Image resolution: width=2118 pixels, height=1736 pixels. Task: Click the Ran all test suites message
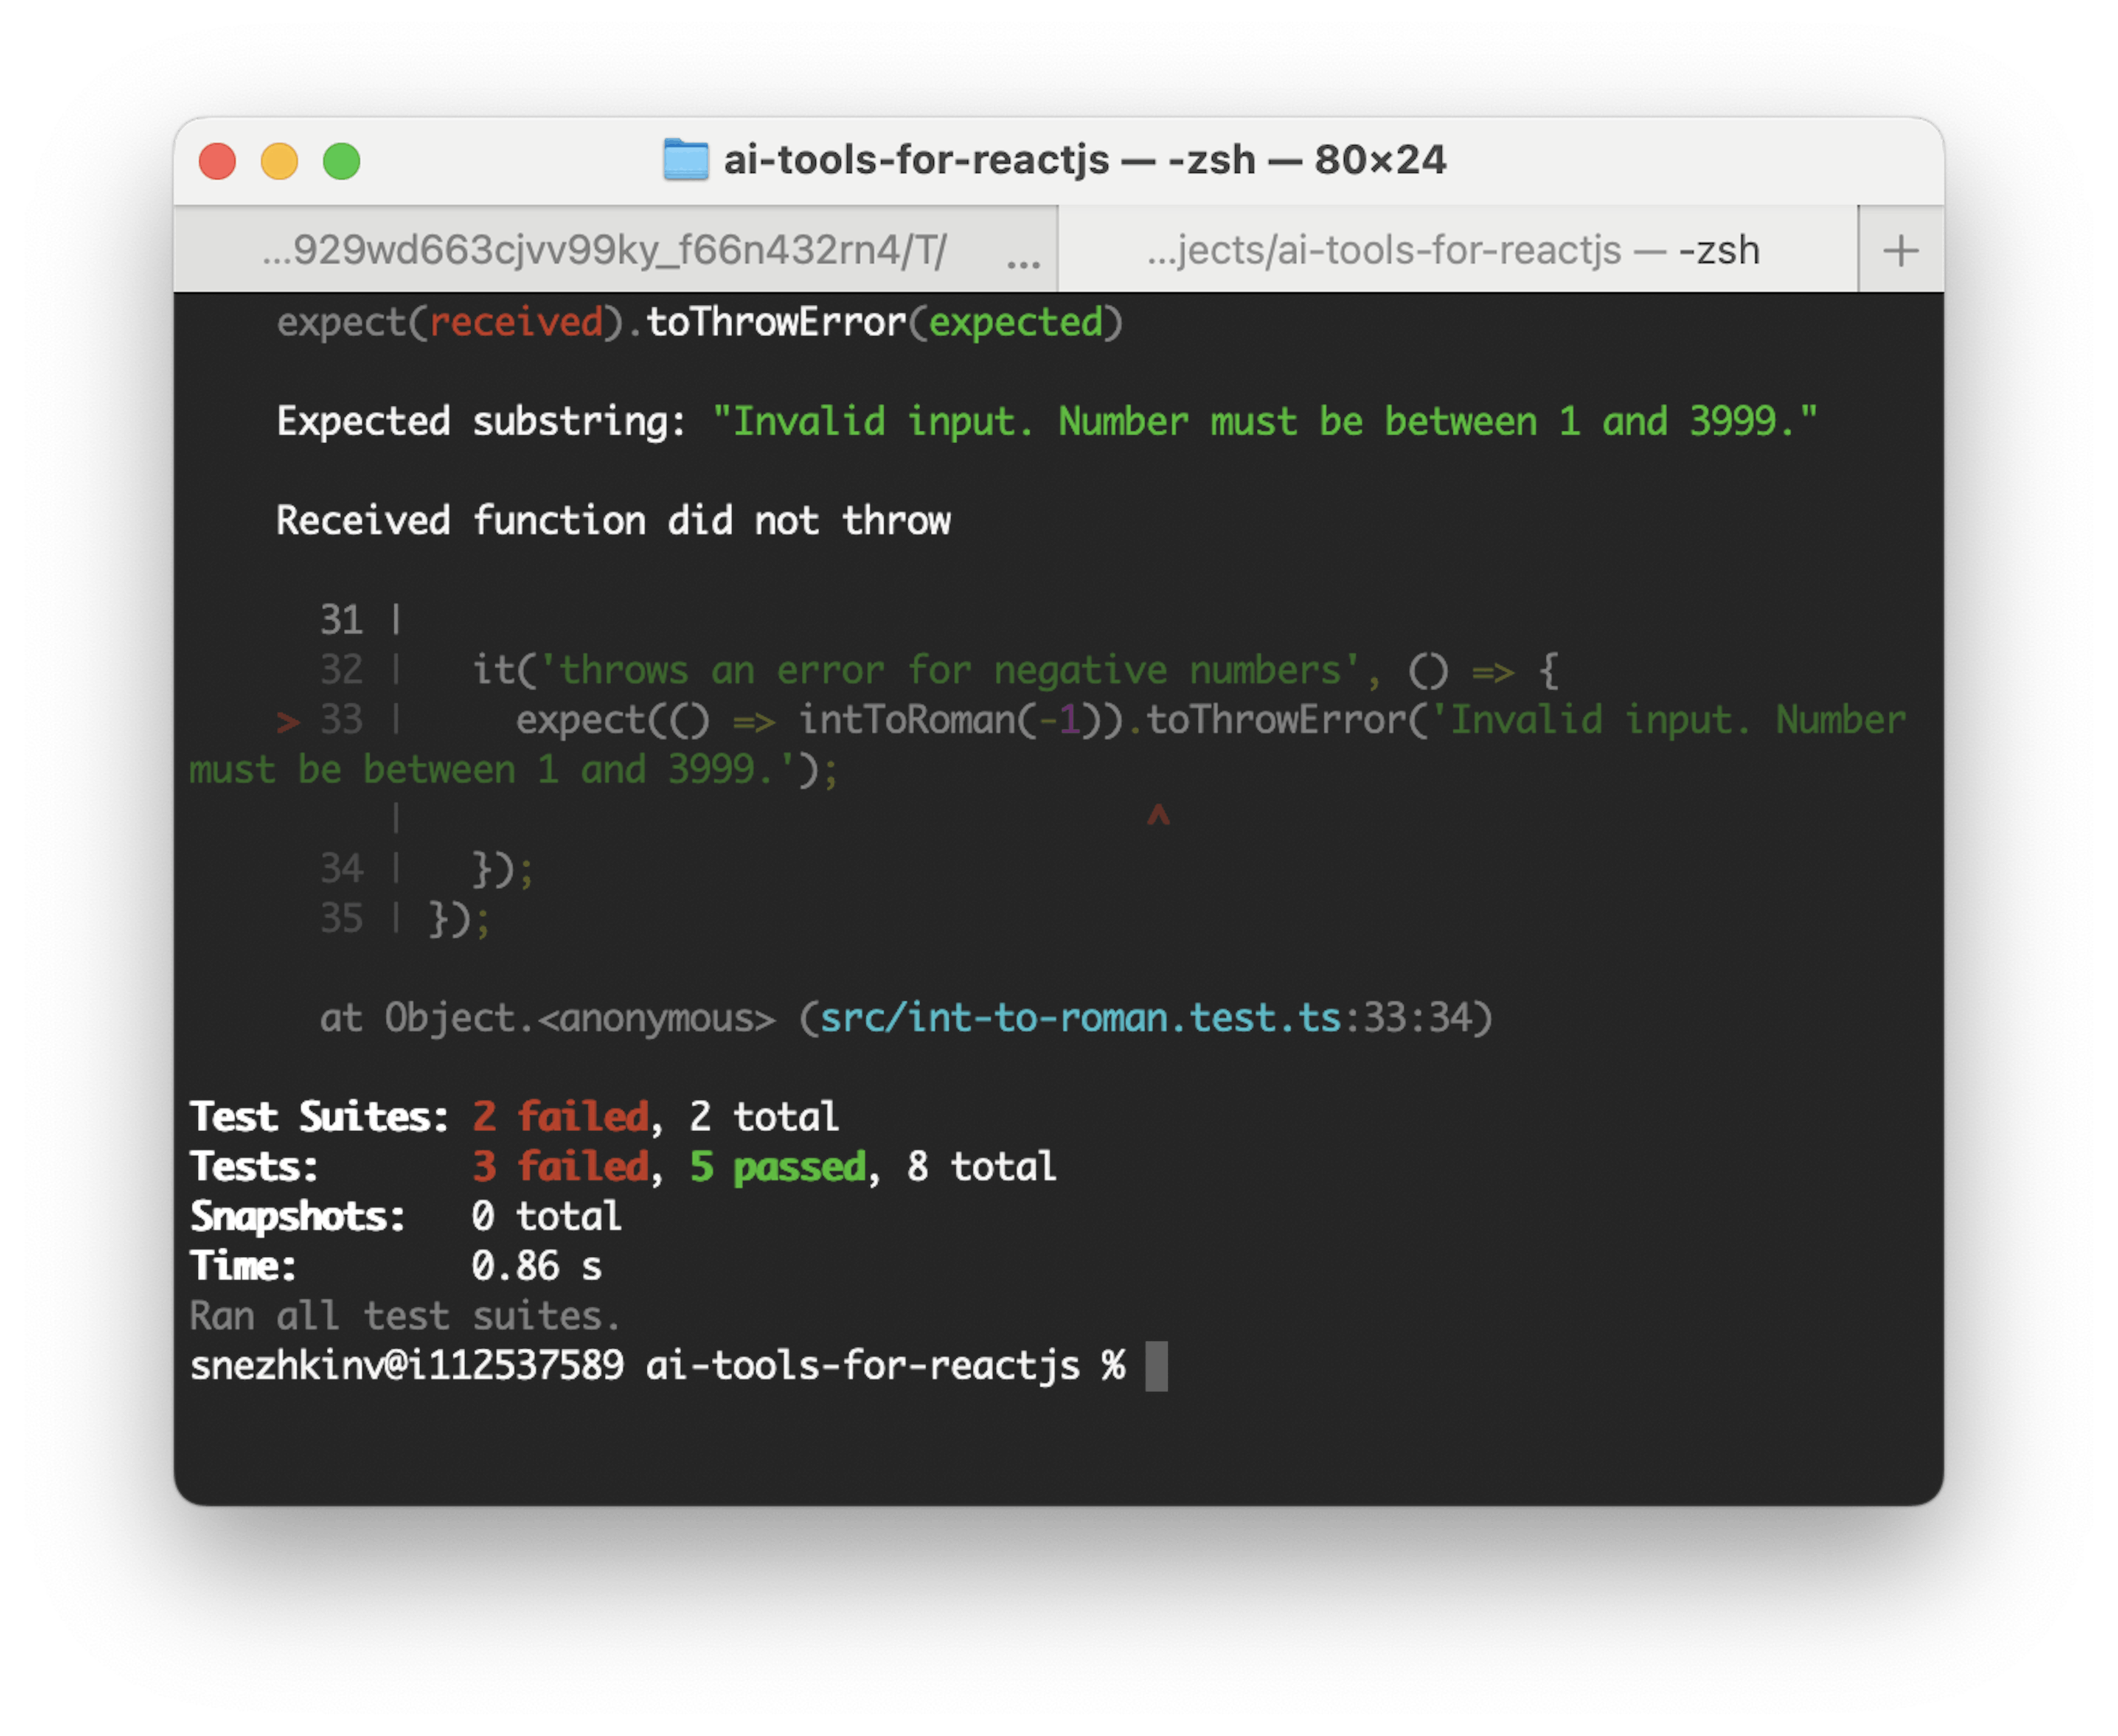tap(405, 1316)
